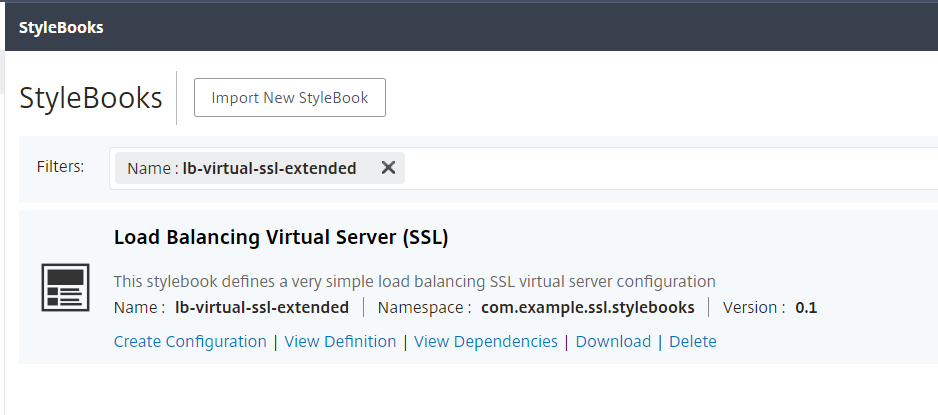Screen dimensions: 938x415
Task: Open the Create Configuration link
Action: pyautogui.click(x=190, y=341)
